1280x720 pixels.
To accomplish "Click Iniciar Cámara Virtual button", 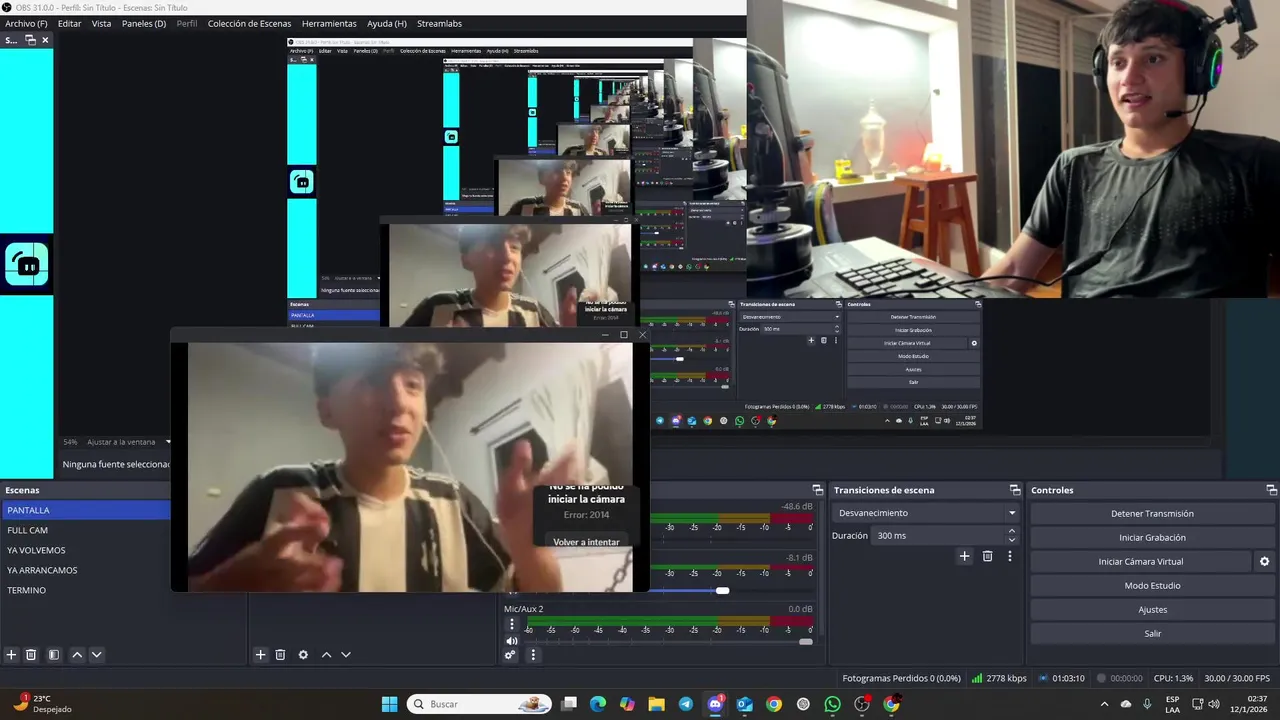I will pyautogui.click(x=1141, y=562).
